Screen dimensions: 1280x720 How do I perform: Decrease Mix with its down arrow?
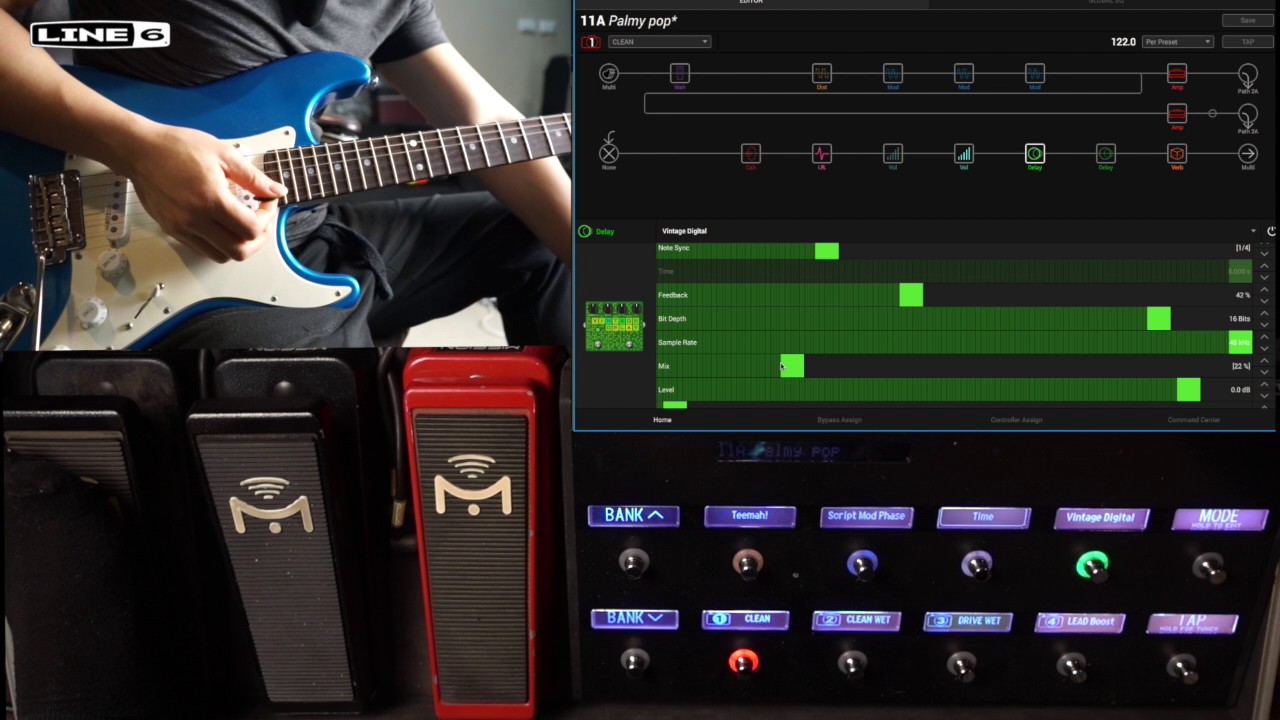click(1264, 372)
